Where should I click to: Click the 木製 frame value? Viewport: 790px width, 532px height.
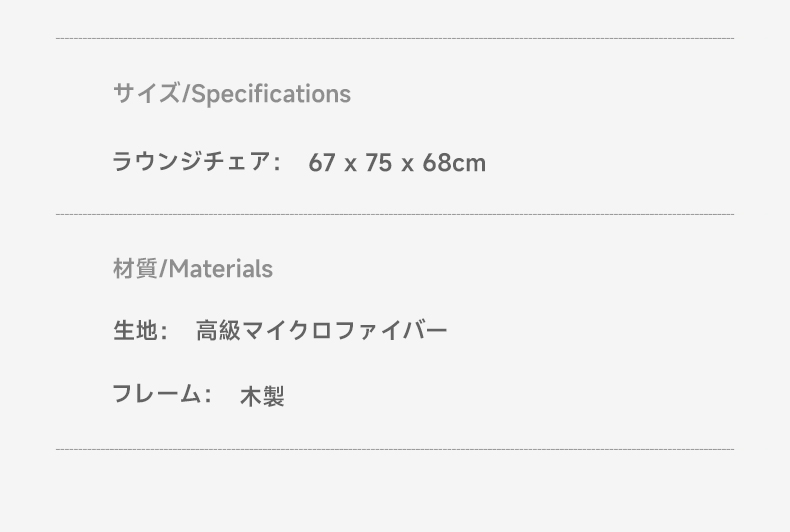coord(262,396)
